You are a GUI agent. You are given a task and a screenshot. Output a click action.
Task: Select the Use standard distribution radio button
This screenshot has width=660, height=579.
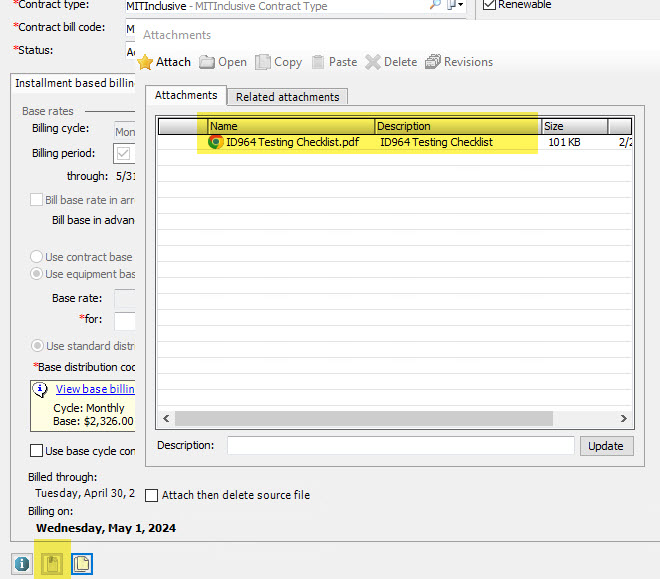37,346
